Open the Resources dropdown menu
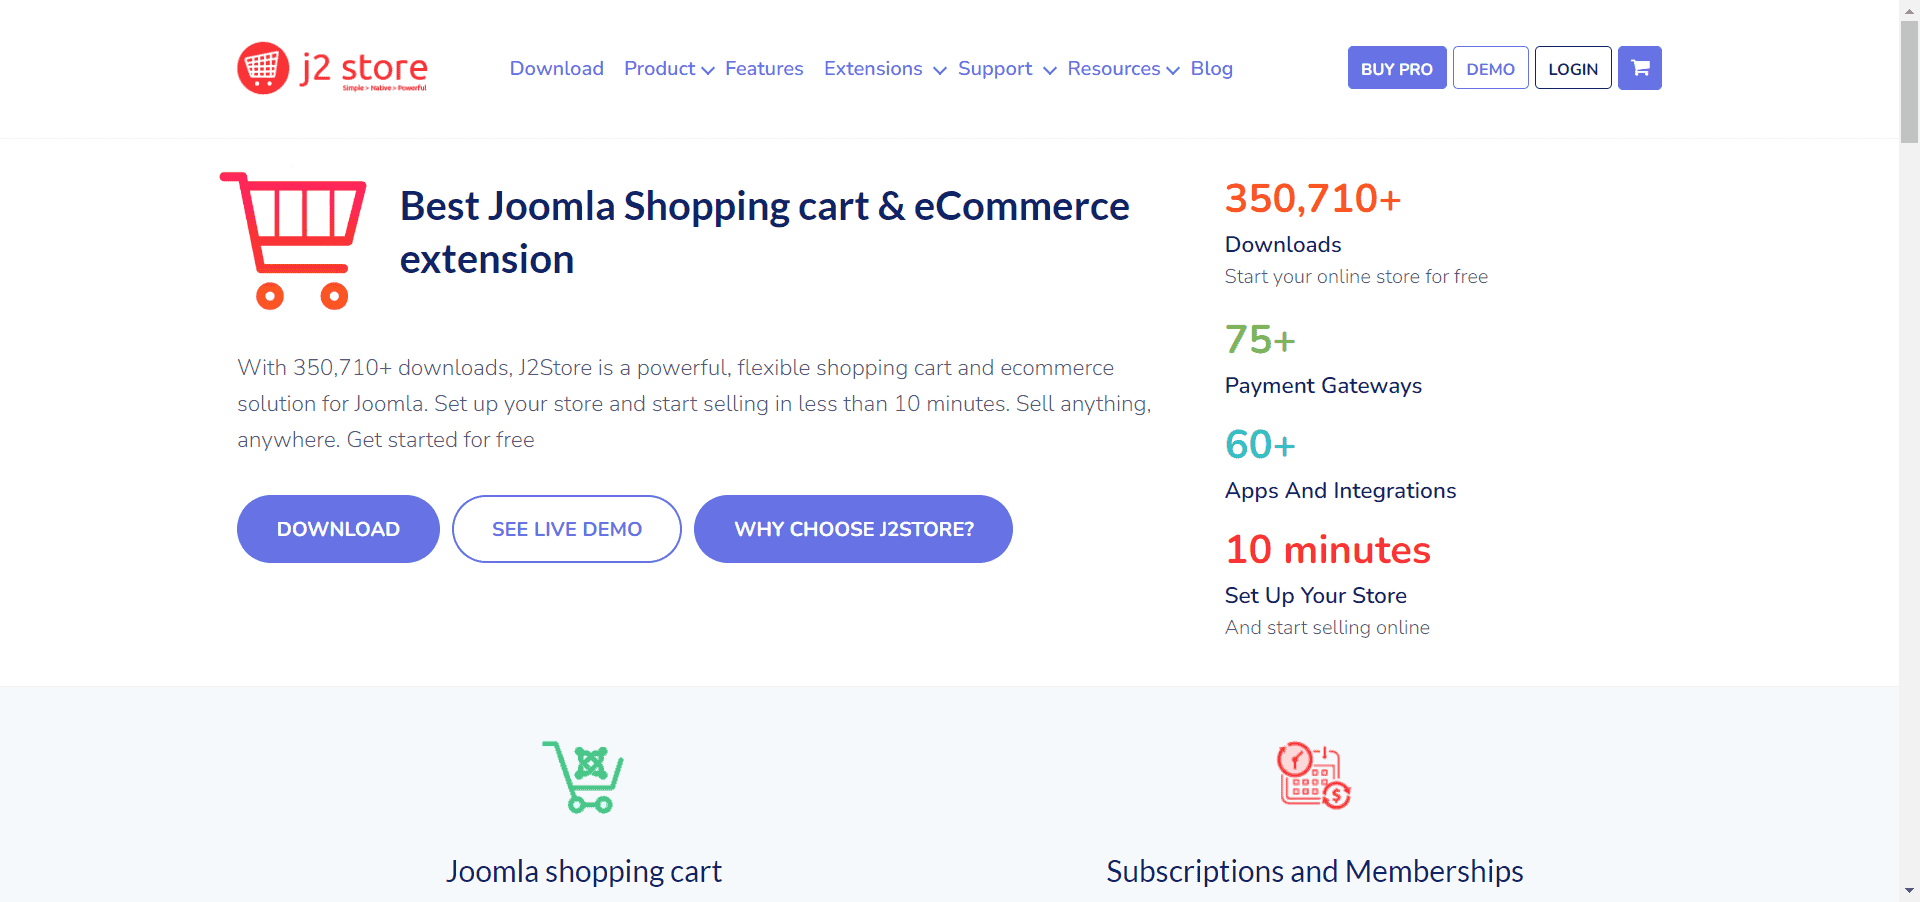1920x902 pixels. click(x=1123, y=69)
